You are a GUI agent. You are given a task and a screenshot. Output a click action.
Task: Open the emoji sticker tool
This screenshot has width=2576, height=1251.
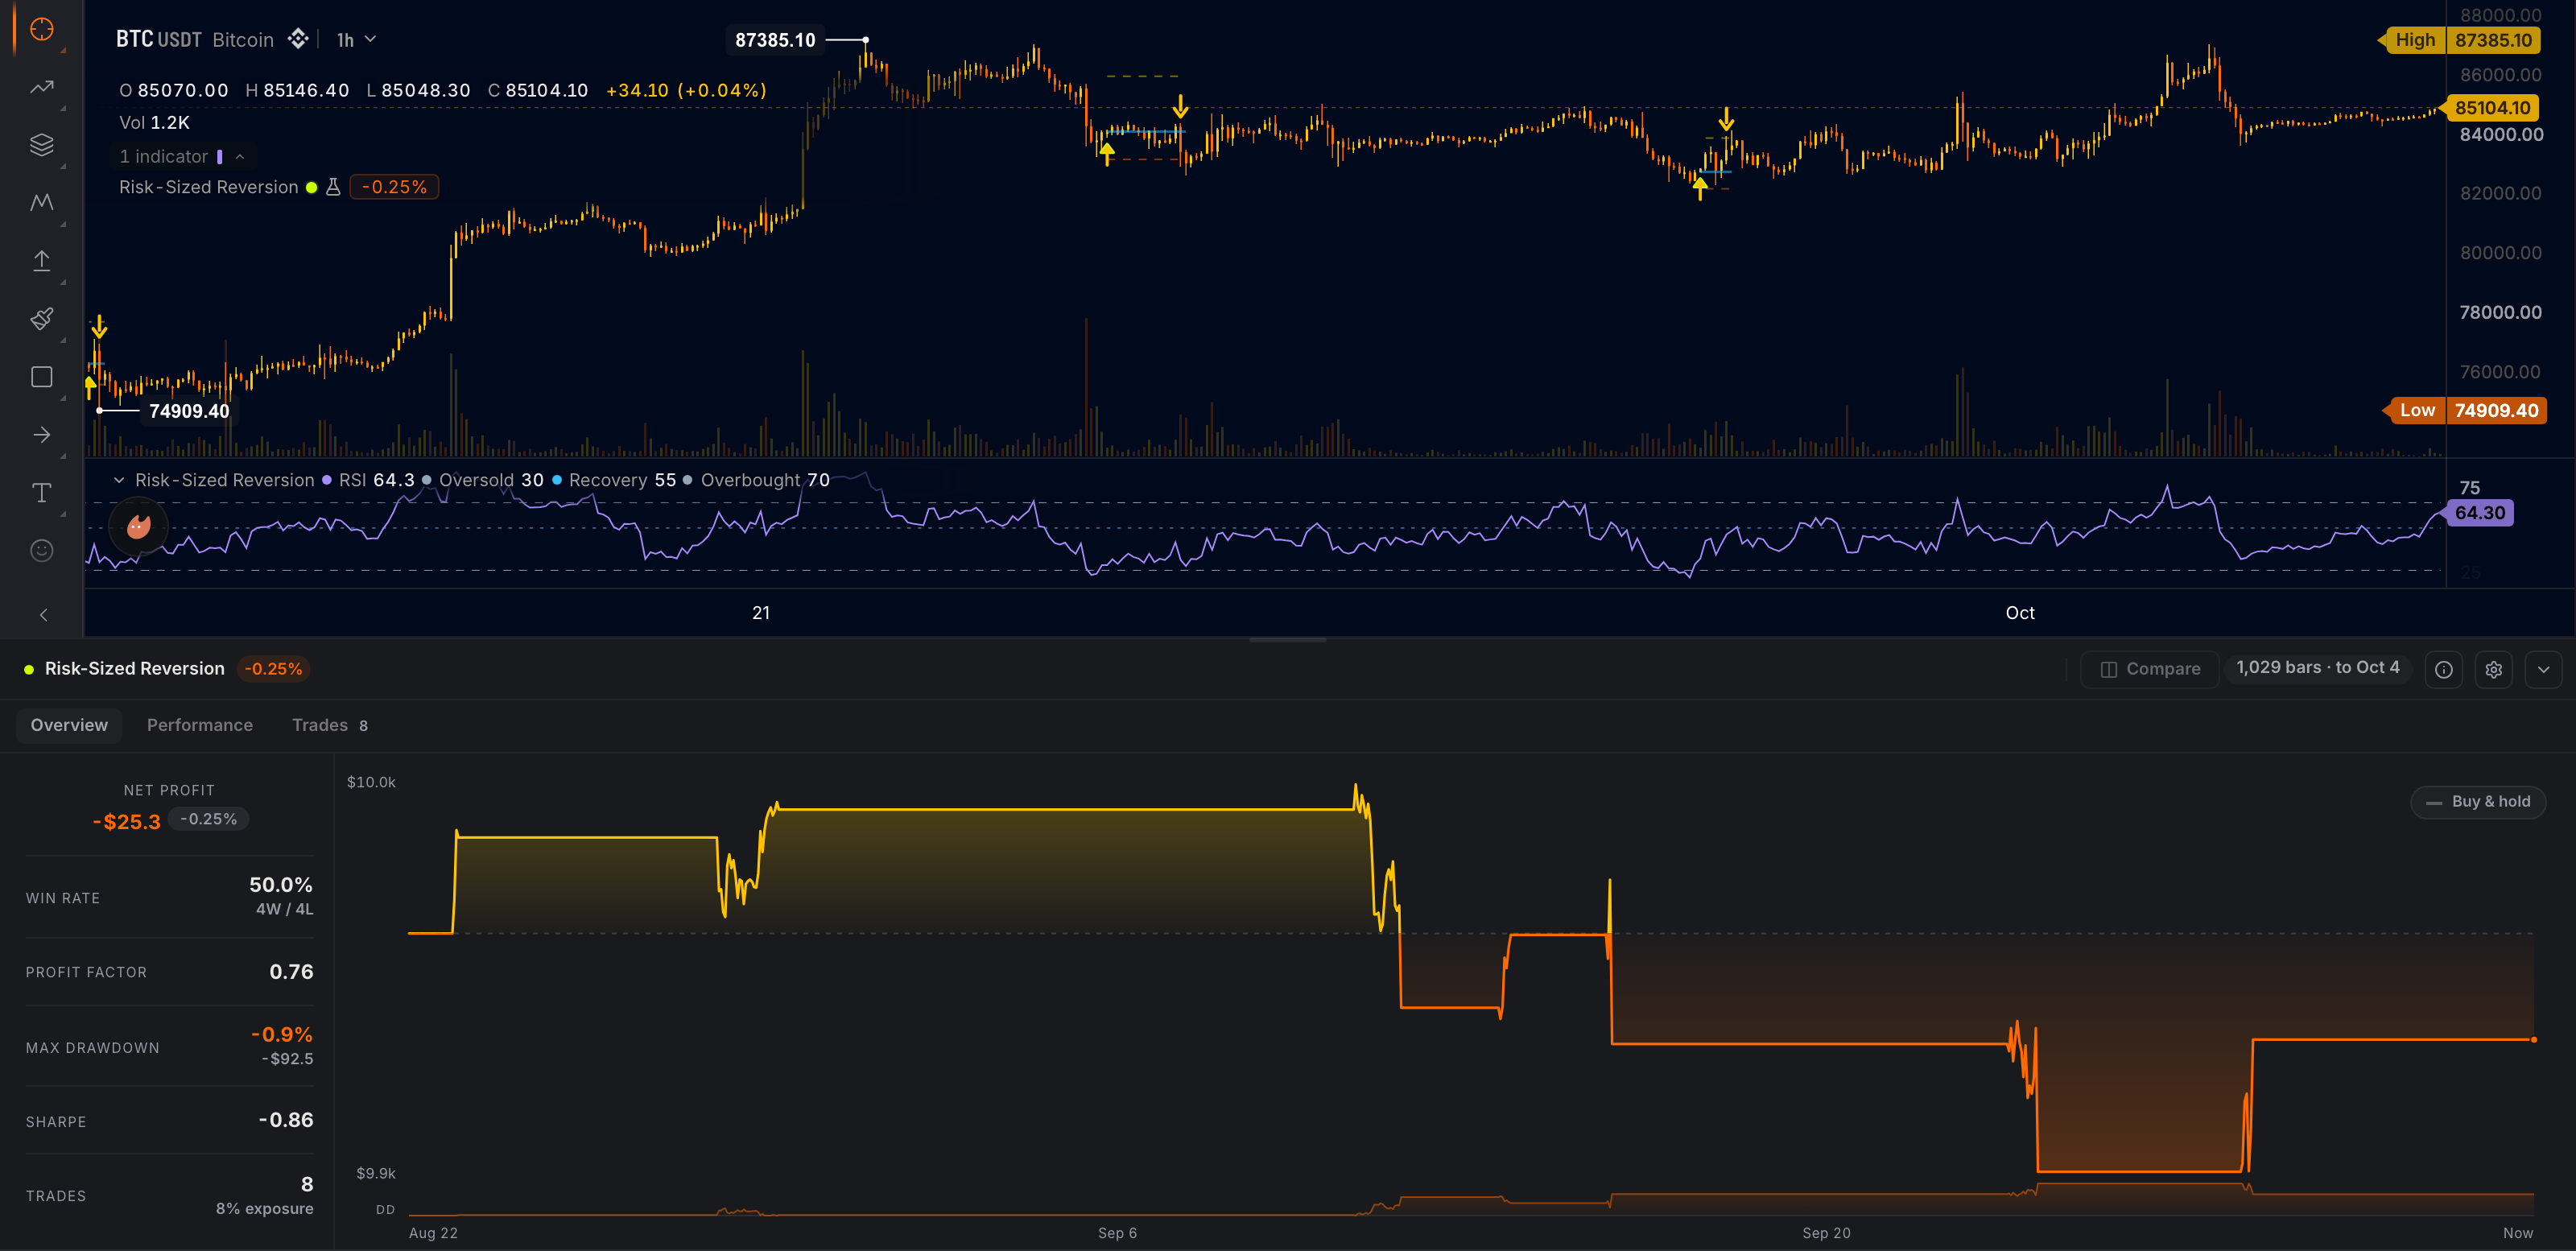[x=41, y=551]
